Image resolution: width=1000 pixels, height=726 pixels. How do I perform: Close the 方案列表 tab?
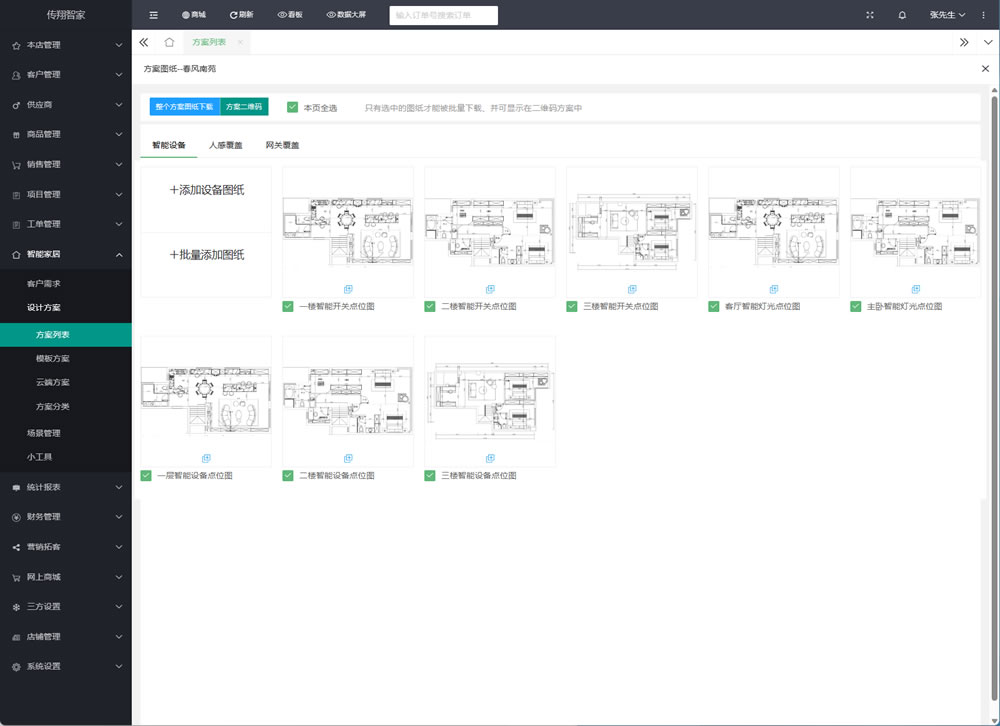click(x=240, y=42)
